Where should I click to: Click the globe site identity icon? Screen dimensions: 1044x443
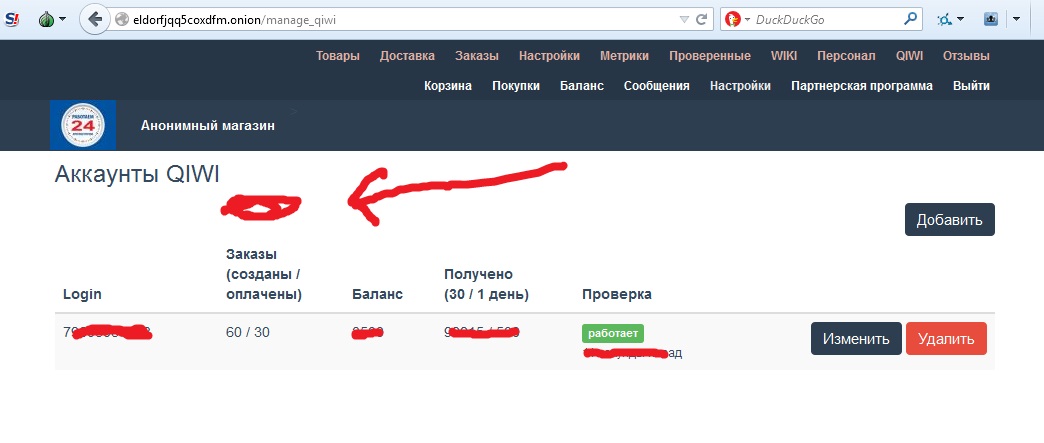121,20
